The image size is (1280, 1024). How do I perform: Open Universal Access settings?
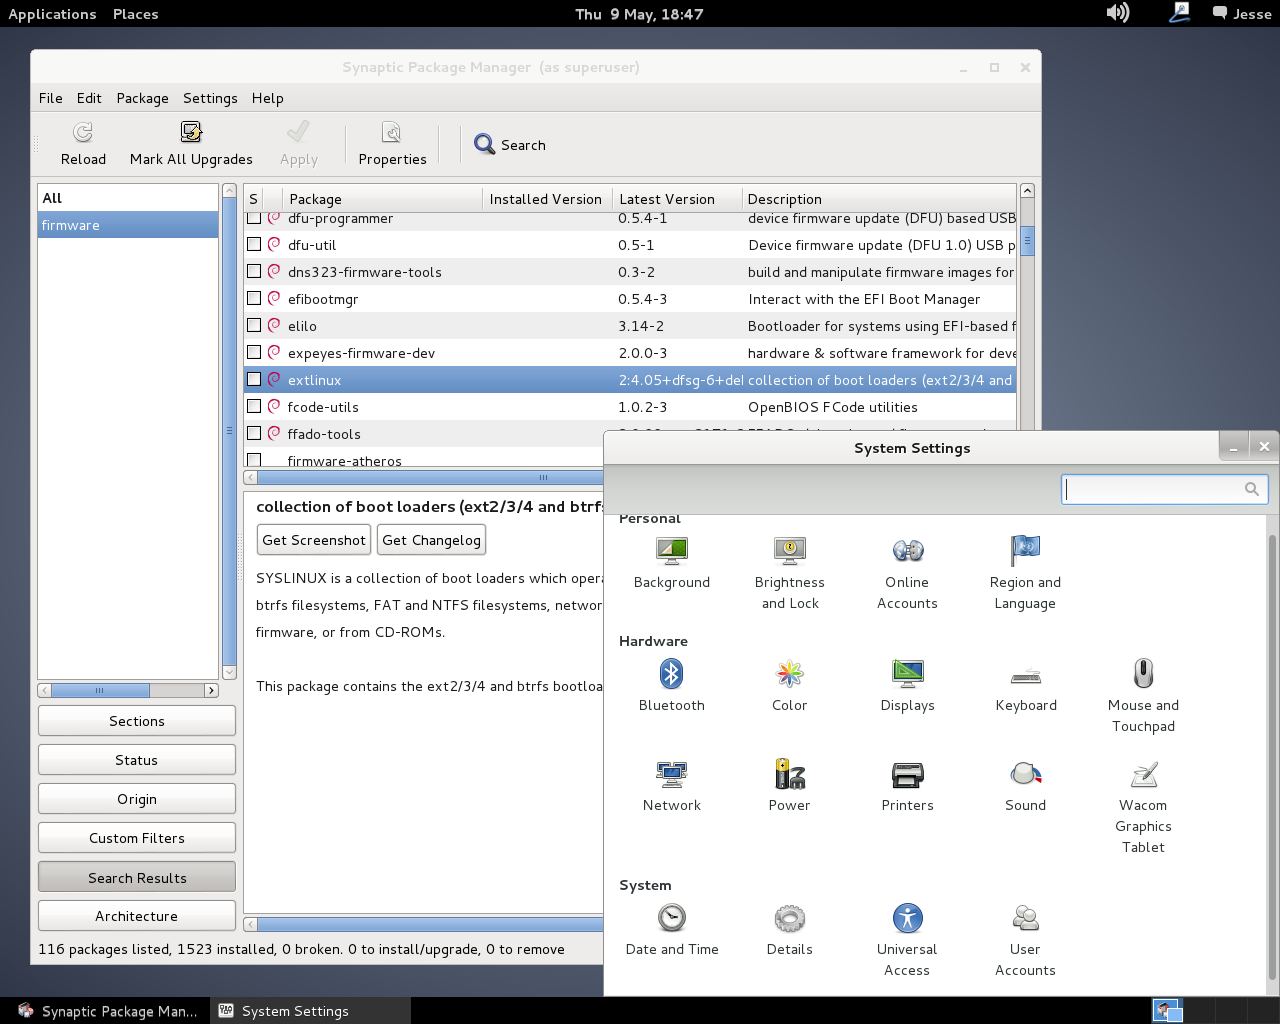pos(907,940)
